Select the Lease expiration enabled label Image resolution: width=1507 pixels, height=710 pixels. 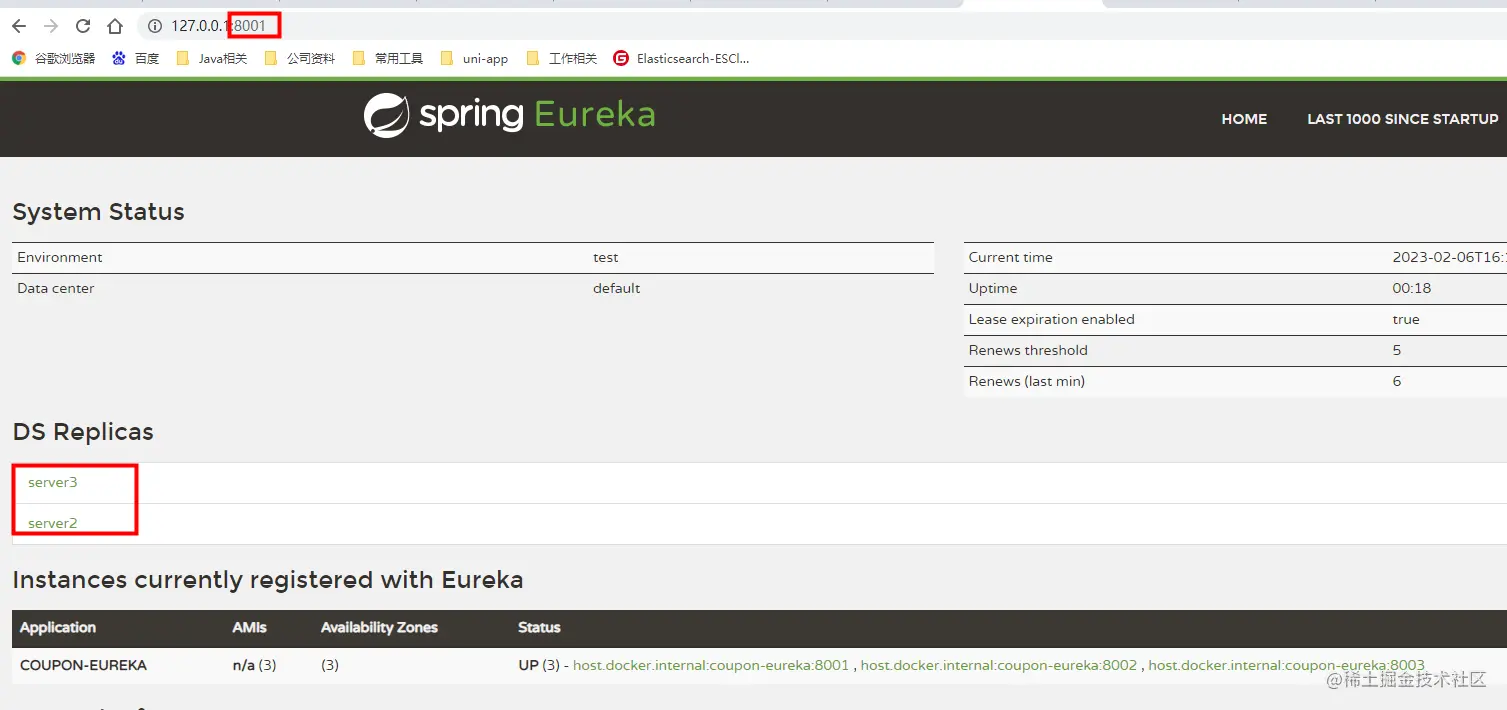point(1051,319)
